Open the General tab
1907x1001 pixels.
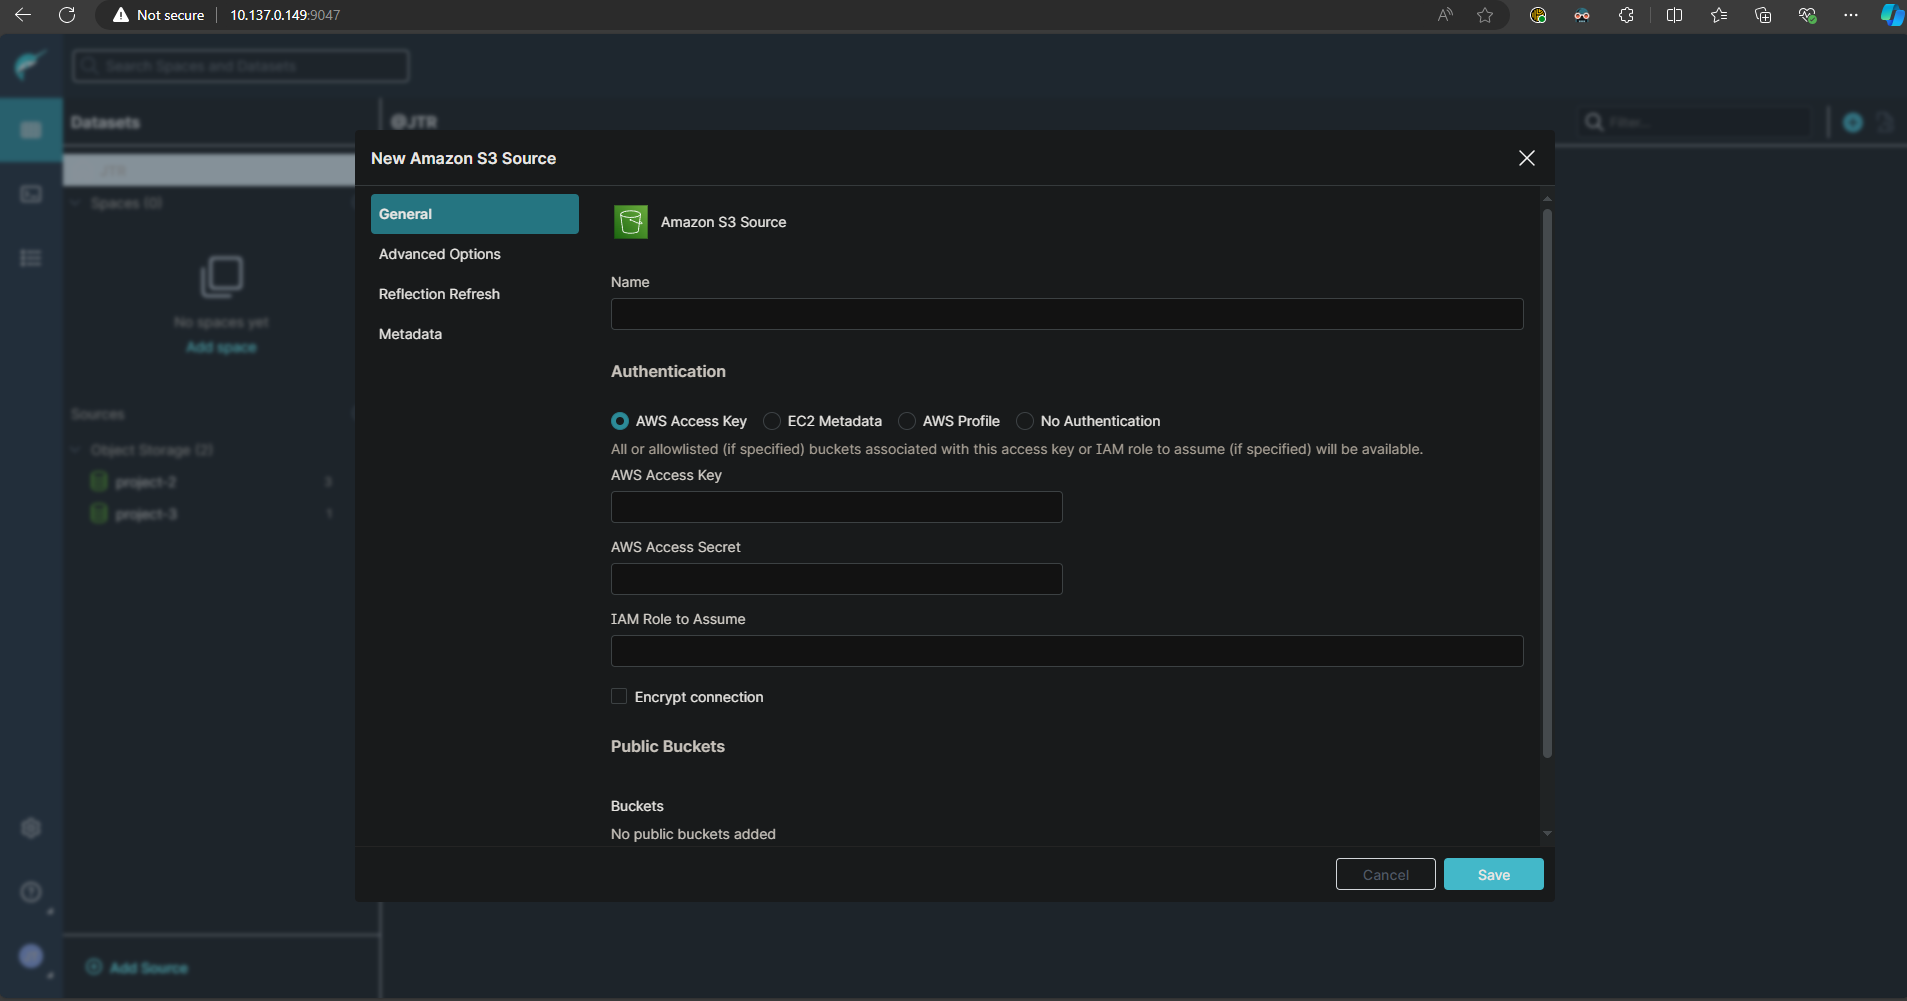(x=475, y=214)
